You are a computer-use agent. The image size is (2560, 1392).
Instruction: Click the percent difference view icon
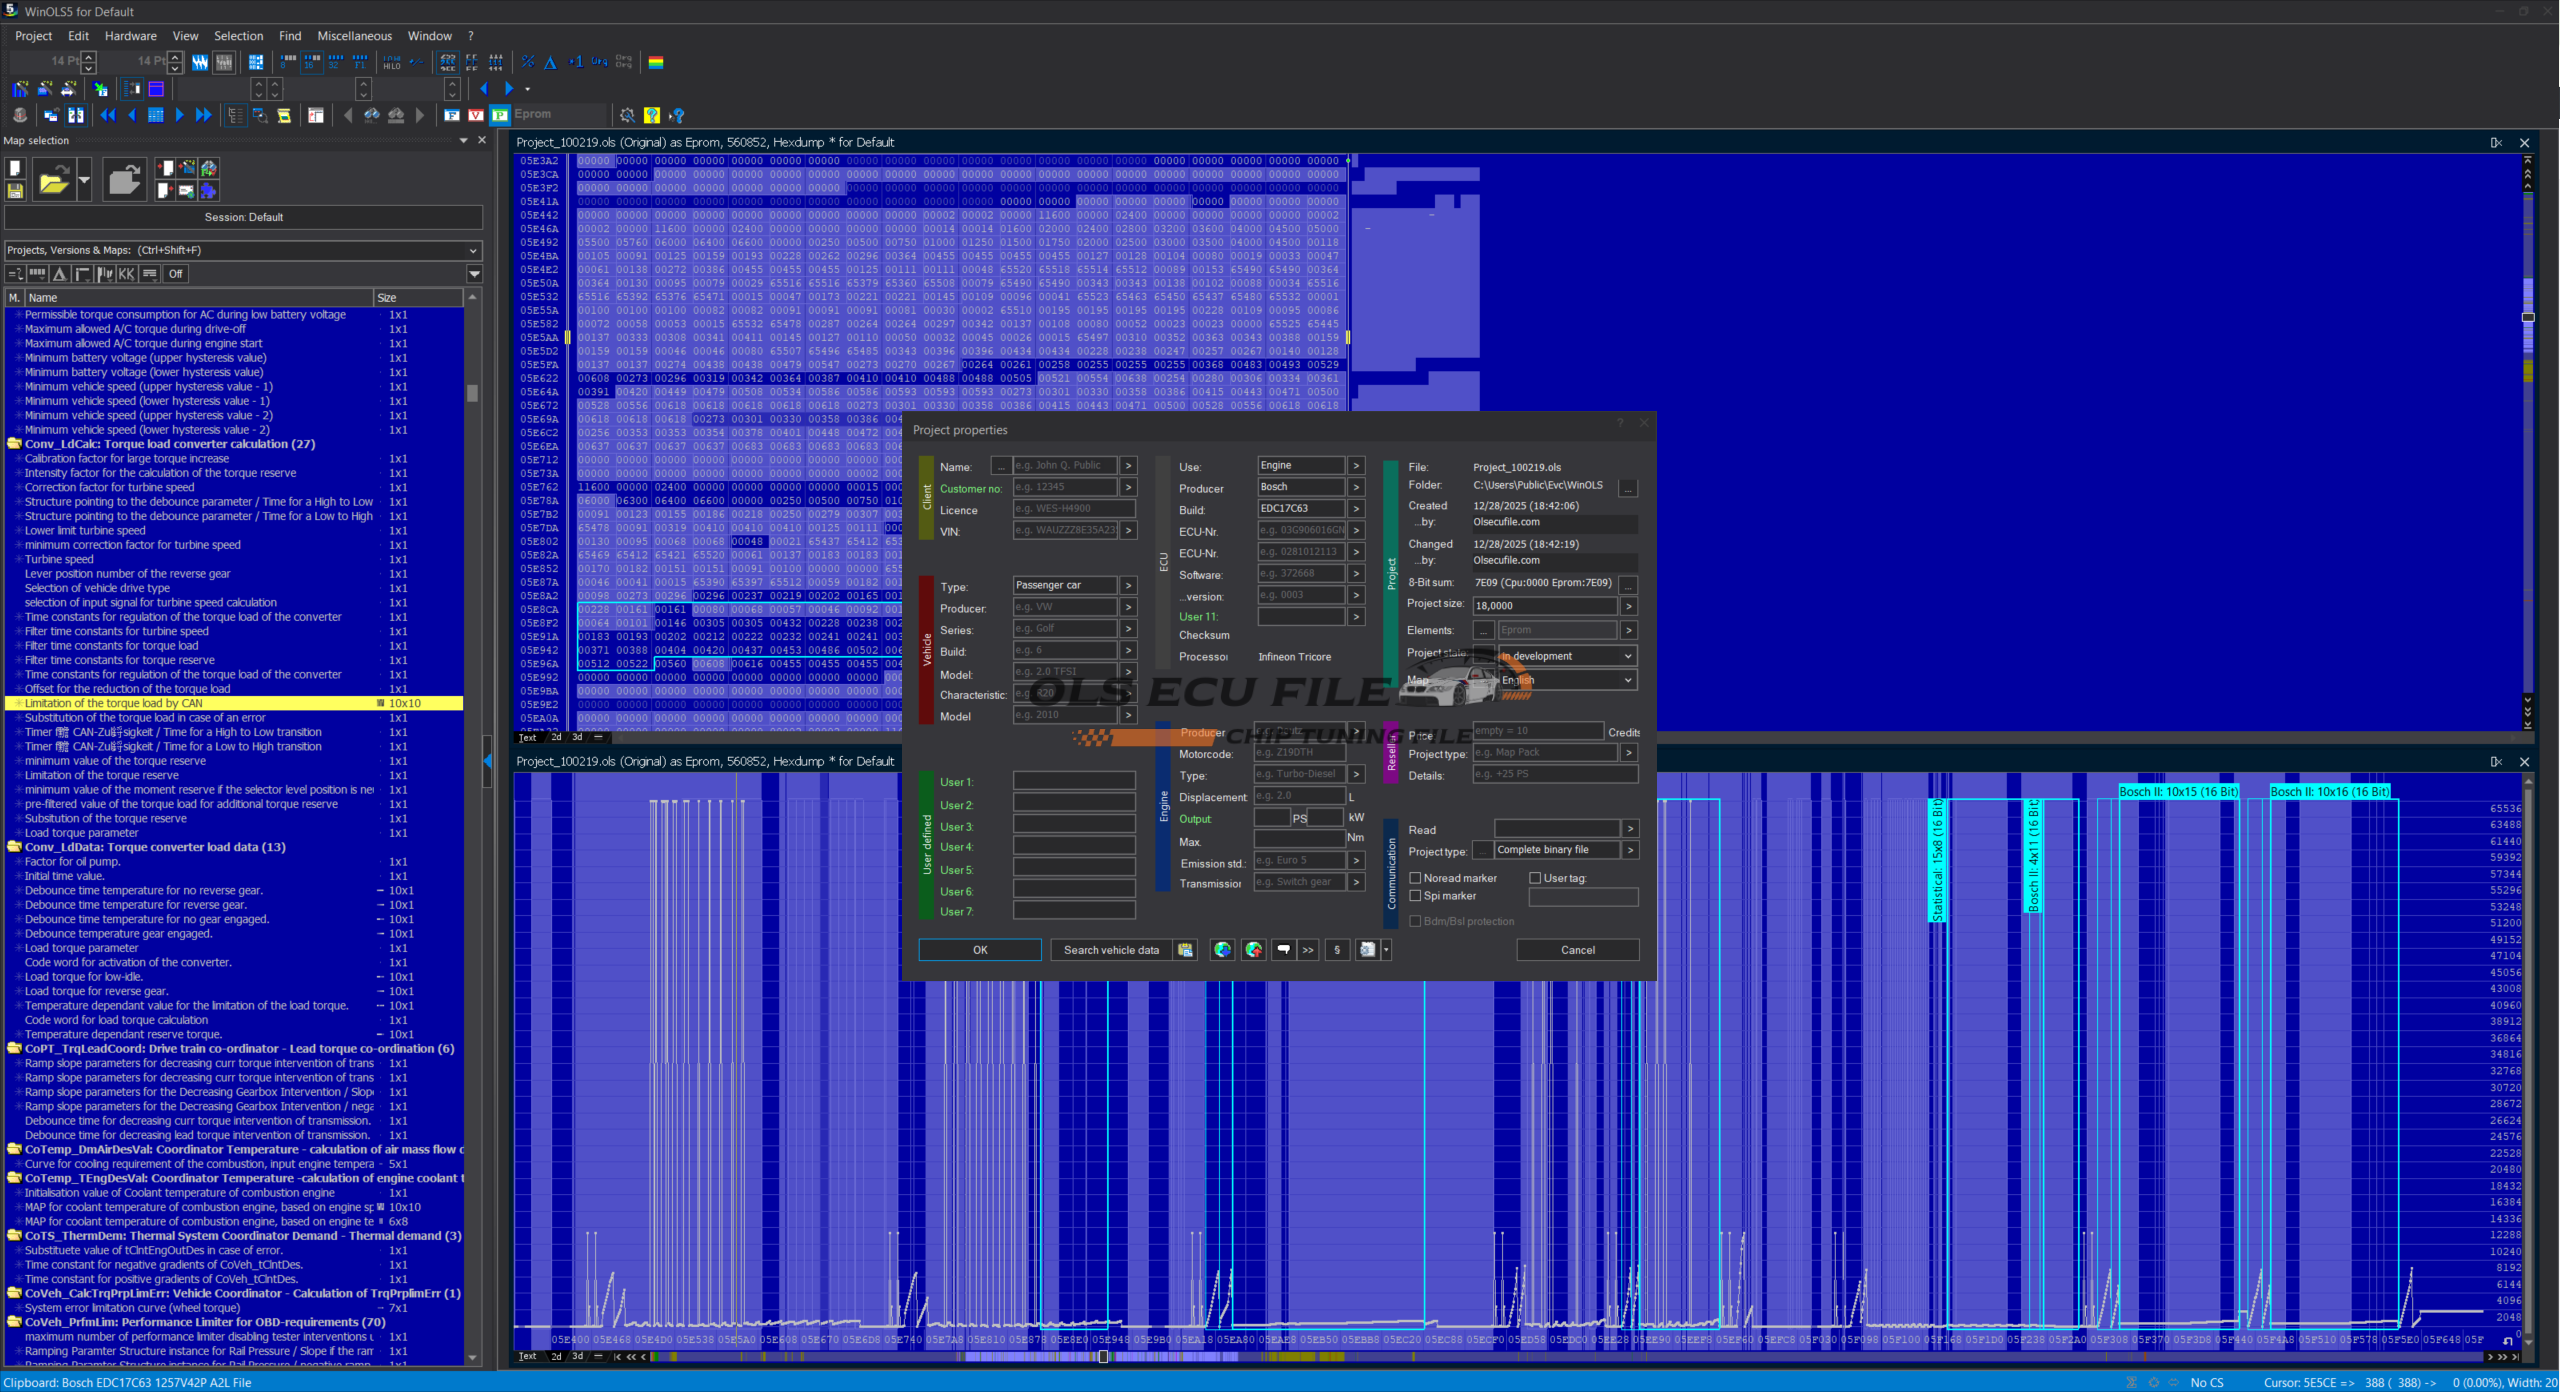click(528, 62)
